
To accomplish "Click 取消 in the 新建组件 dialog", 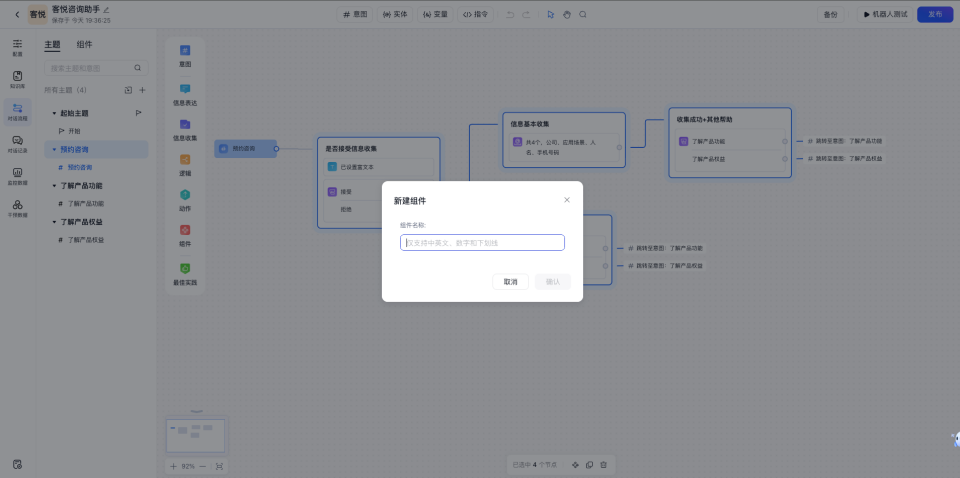I will [510, 282].
